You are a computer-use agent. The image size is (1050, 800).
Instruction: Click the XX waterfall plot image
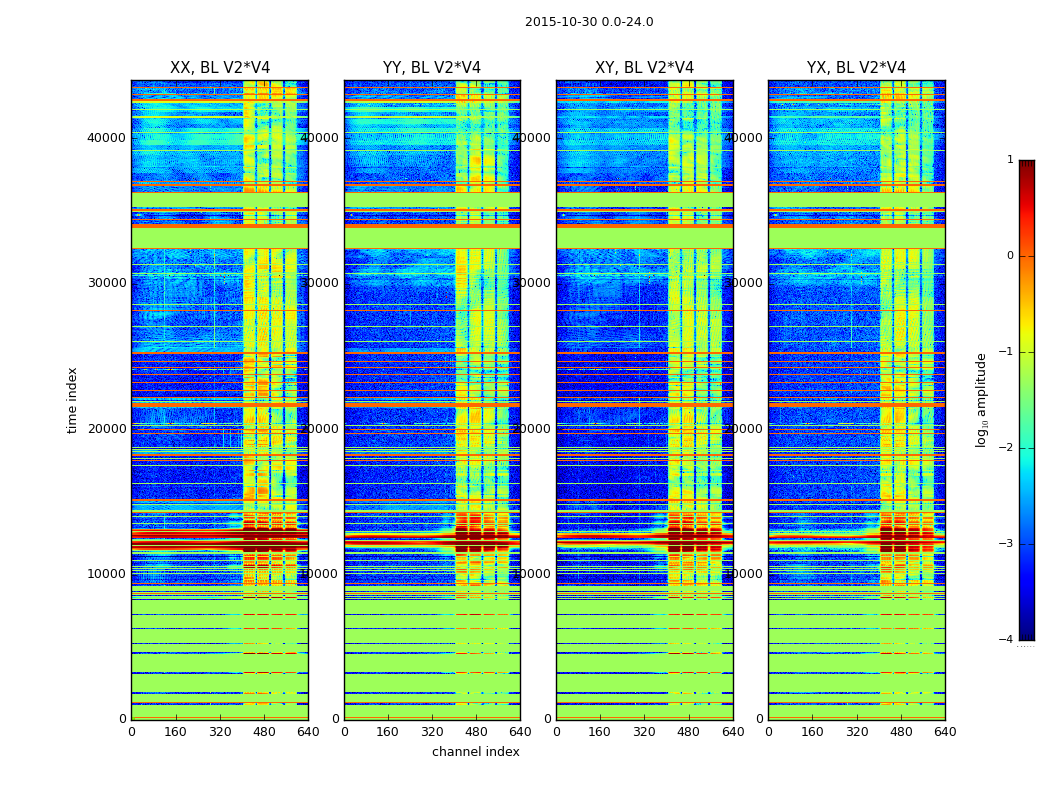click(220, 400)
